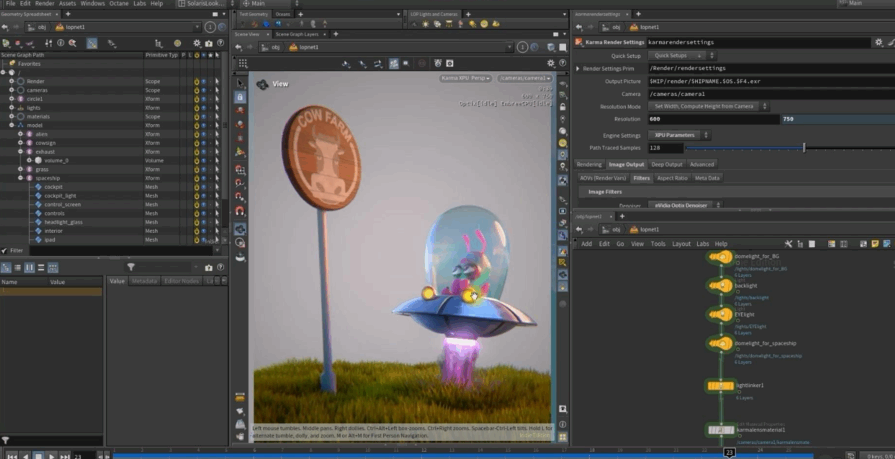
Task: Click the View tool icon in viewport
Action: pyautogui.click(x=263, y=84)
